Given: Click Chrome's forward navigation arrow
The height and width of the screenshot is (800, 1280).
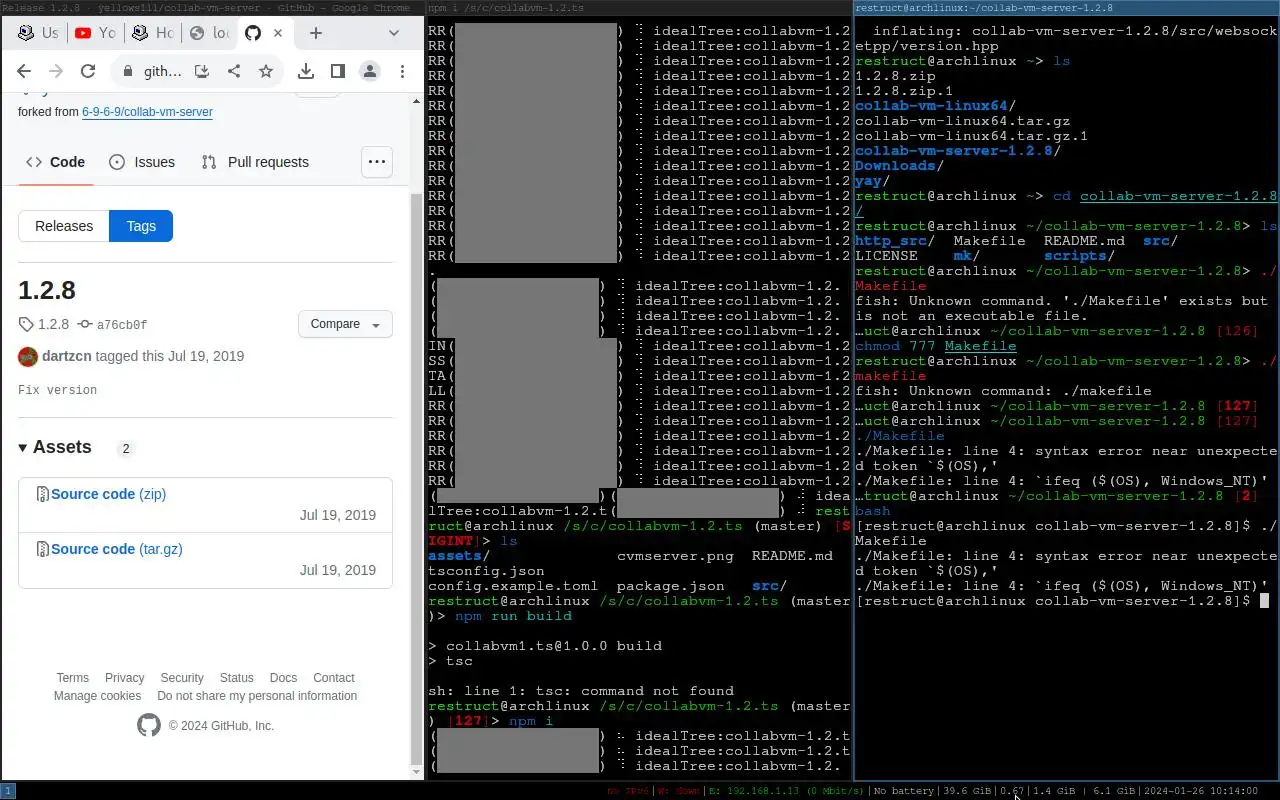Looking at the screenshot, I should pos(56,71).
